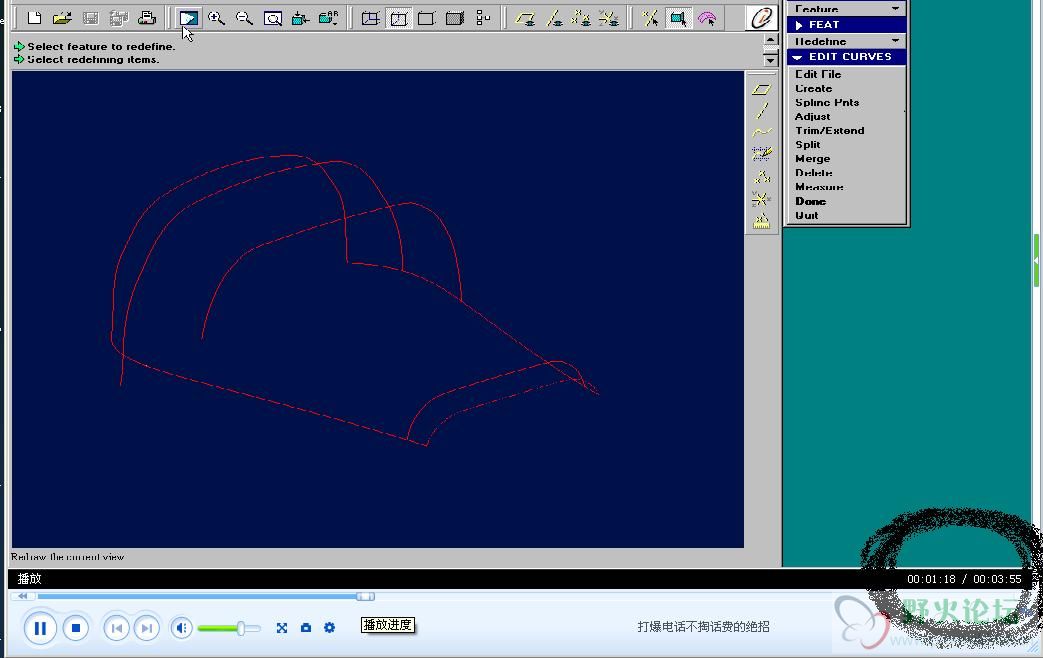Collapse the EDIT CURVES menu header
Viewport: 1043px width, 658px height.
tap(845, 57)
